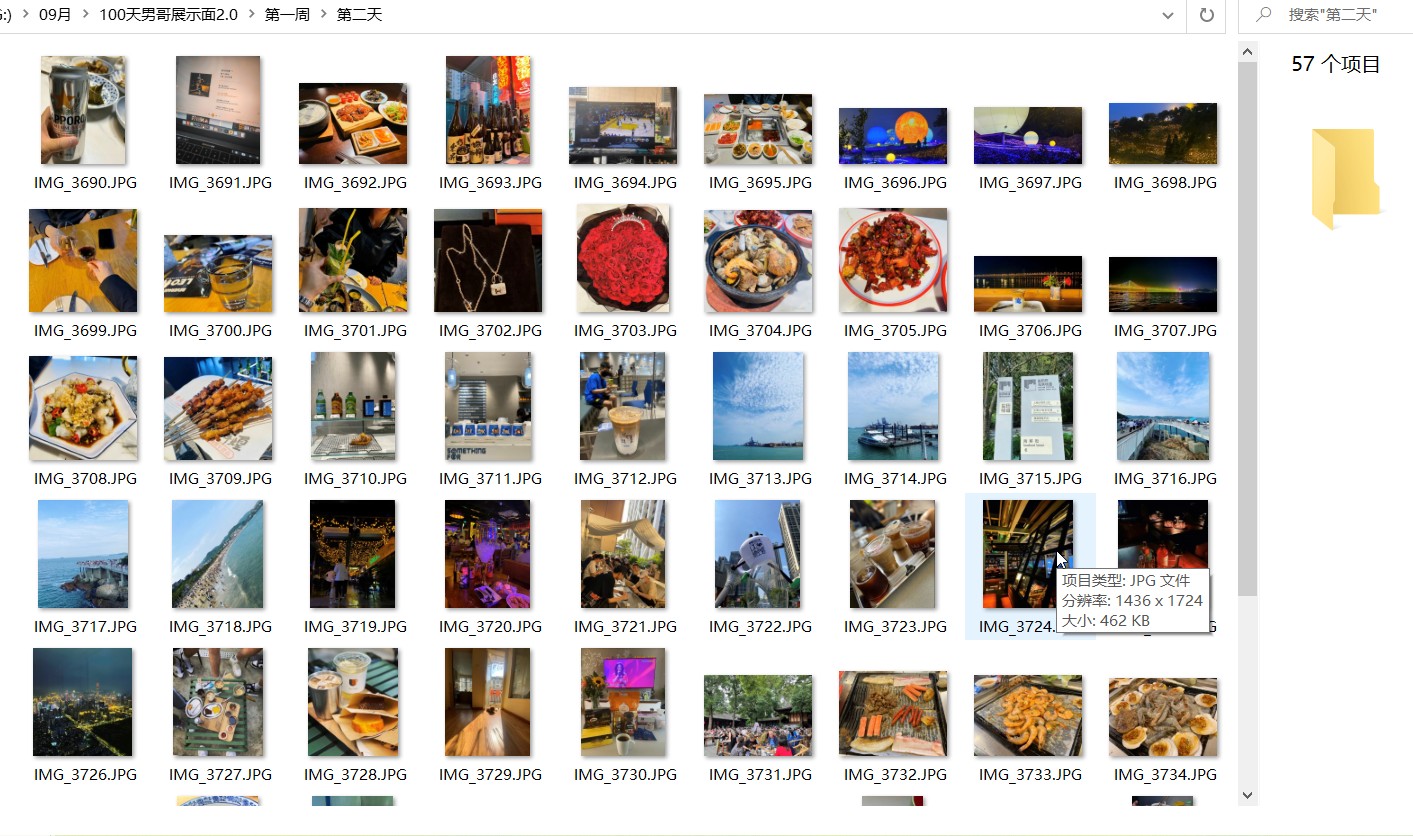
Task: Expand the chevron after 09月
Action: coord(86,15)
